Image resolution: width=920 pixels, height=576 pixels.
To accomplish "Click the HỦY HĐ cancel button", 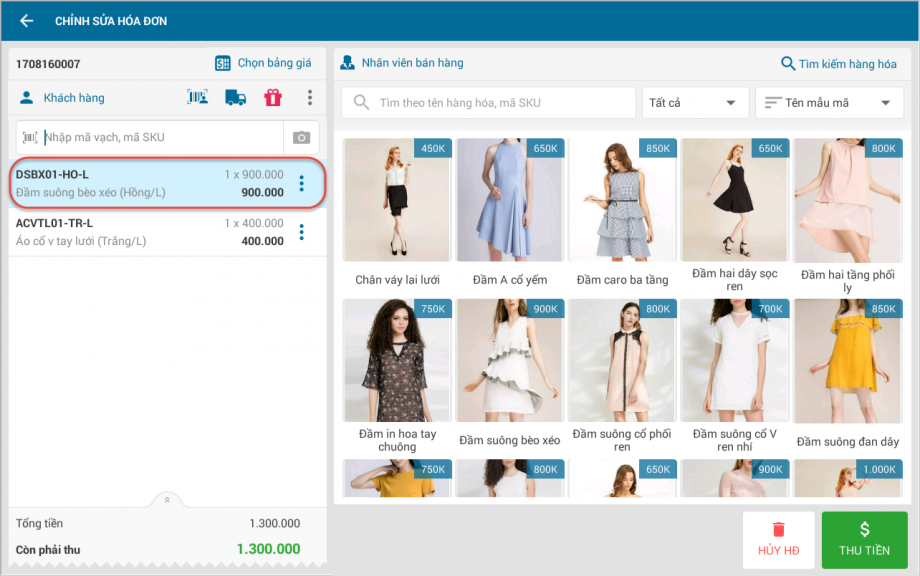I will tap(779, 540).
